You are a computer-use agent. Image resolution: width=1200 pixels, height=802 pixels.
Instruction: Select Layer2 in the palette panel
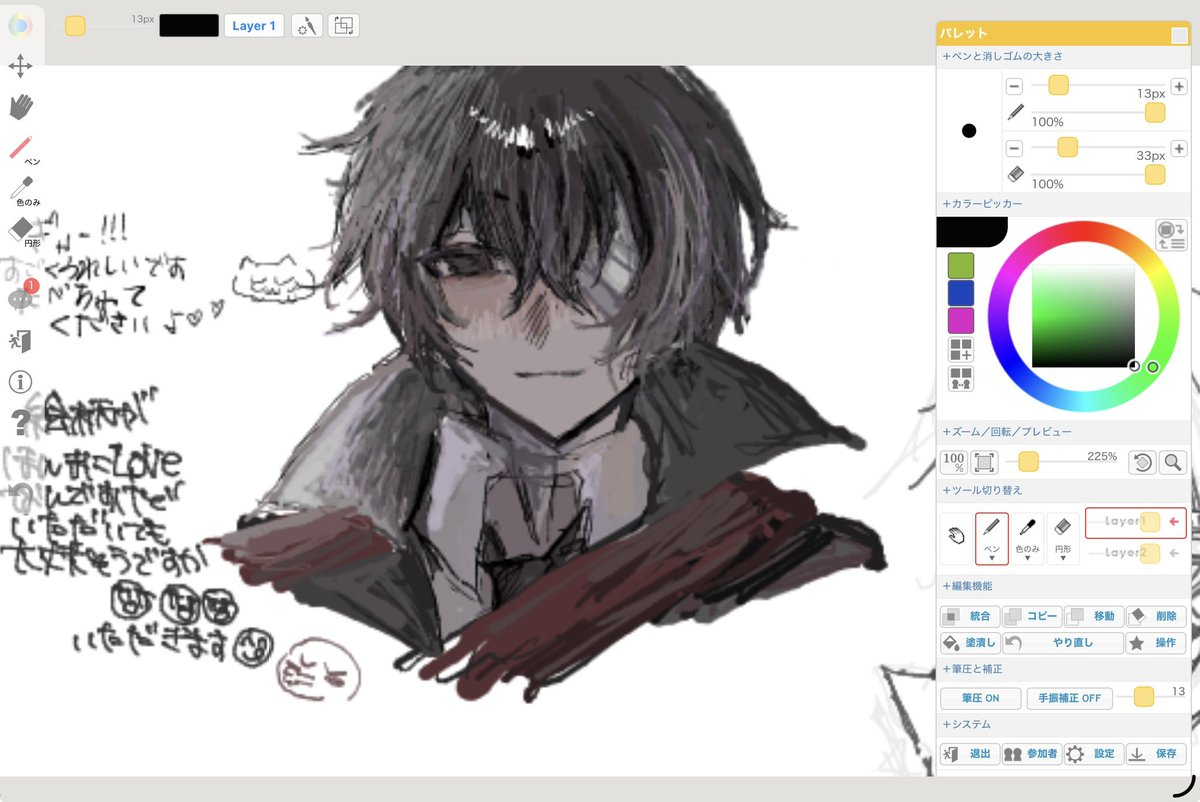(x=1135, y=552)
